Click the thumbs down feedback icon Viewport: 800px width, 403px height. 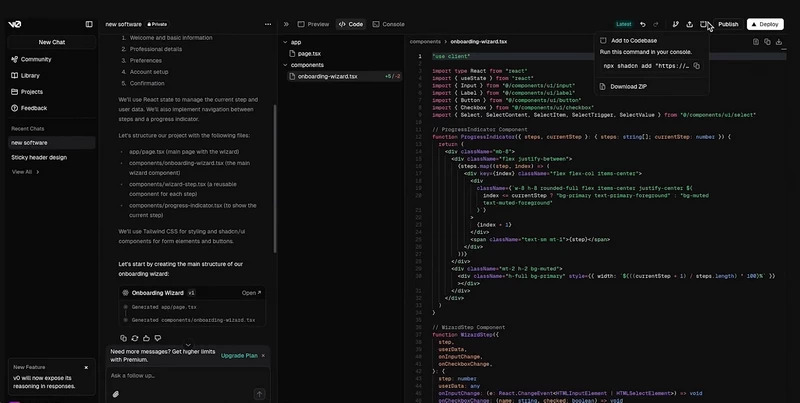(x=158, y=338)
